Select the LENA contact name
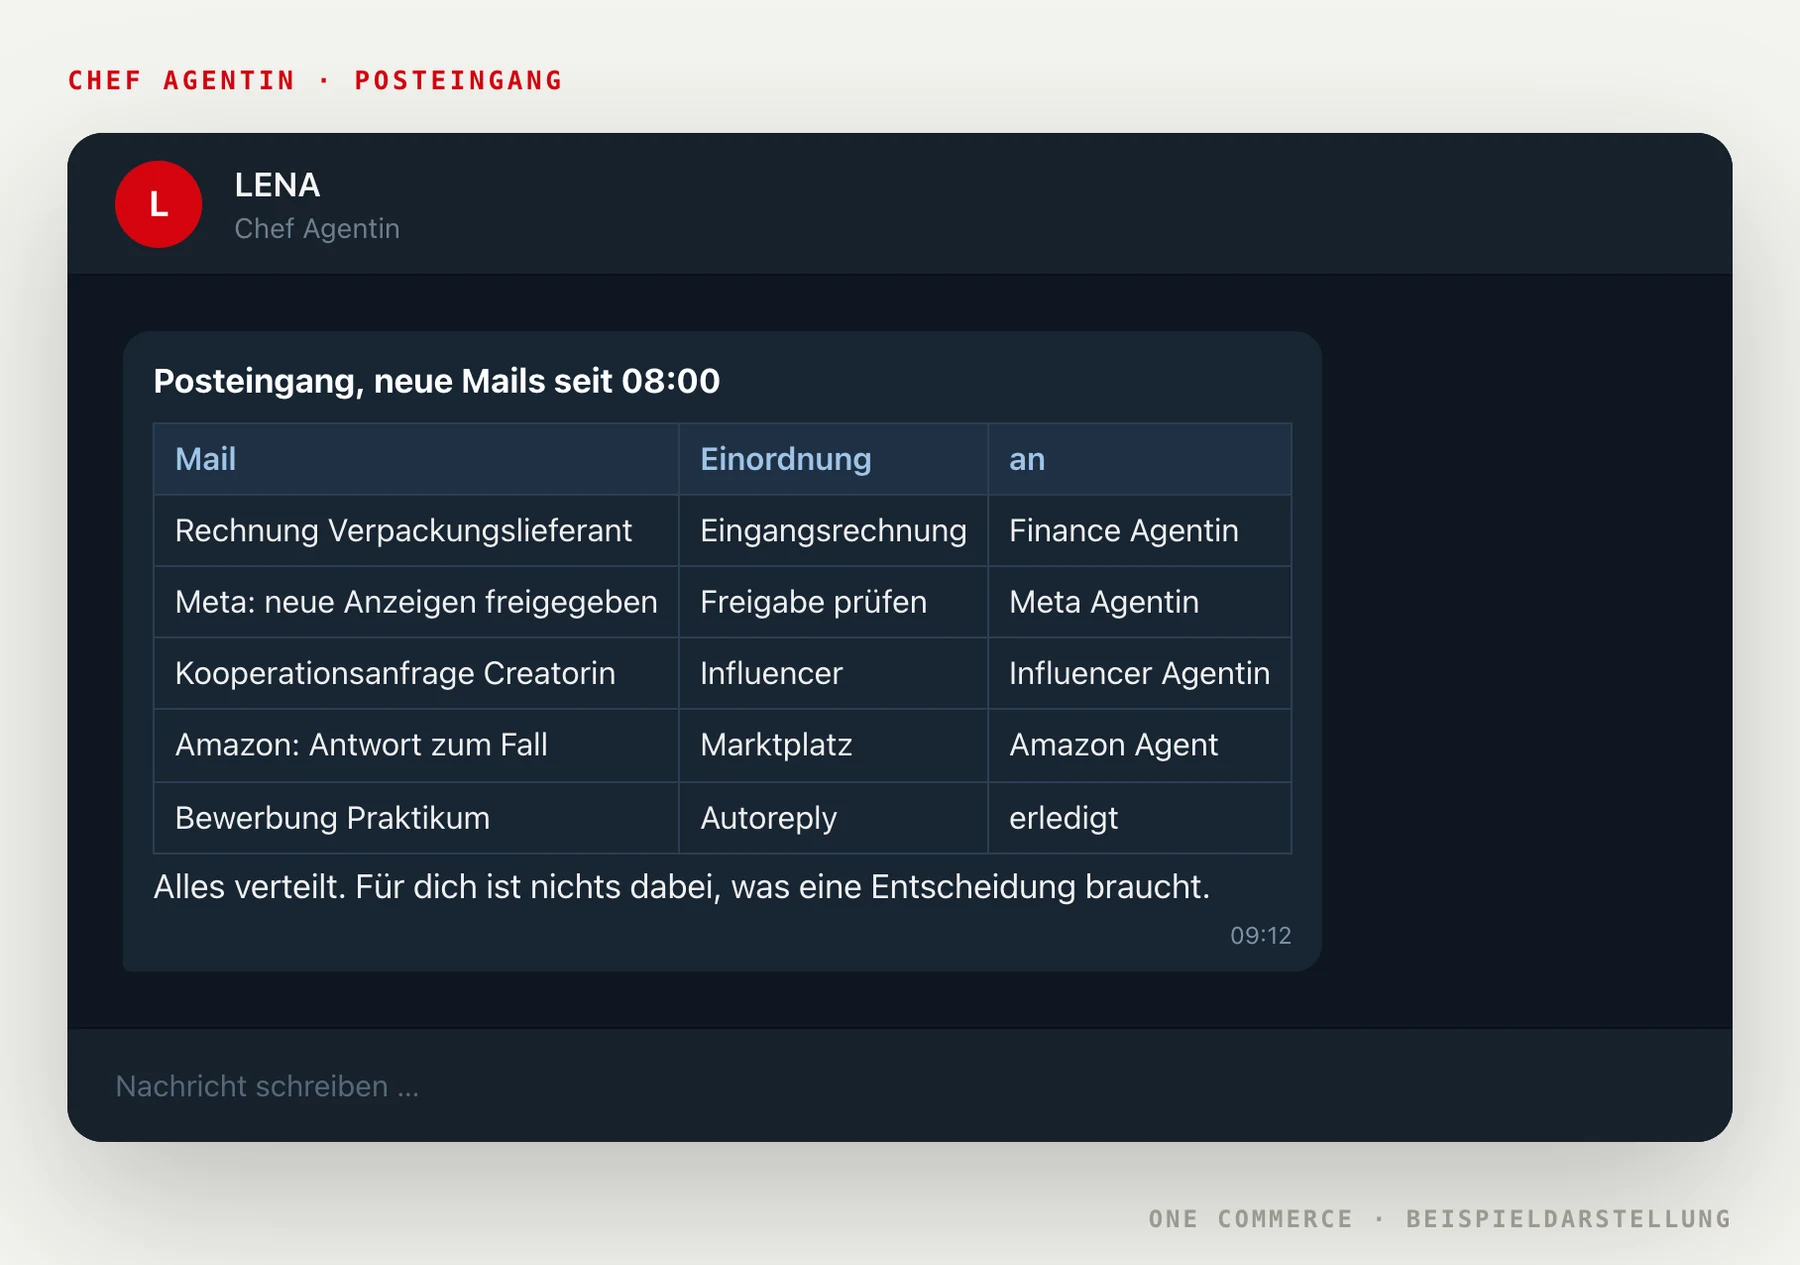1800x1265 pixels. (277, 185)
